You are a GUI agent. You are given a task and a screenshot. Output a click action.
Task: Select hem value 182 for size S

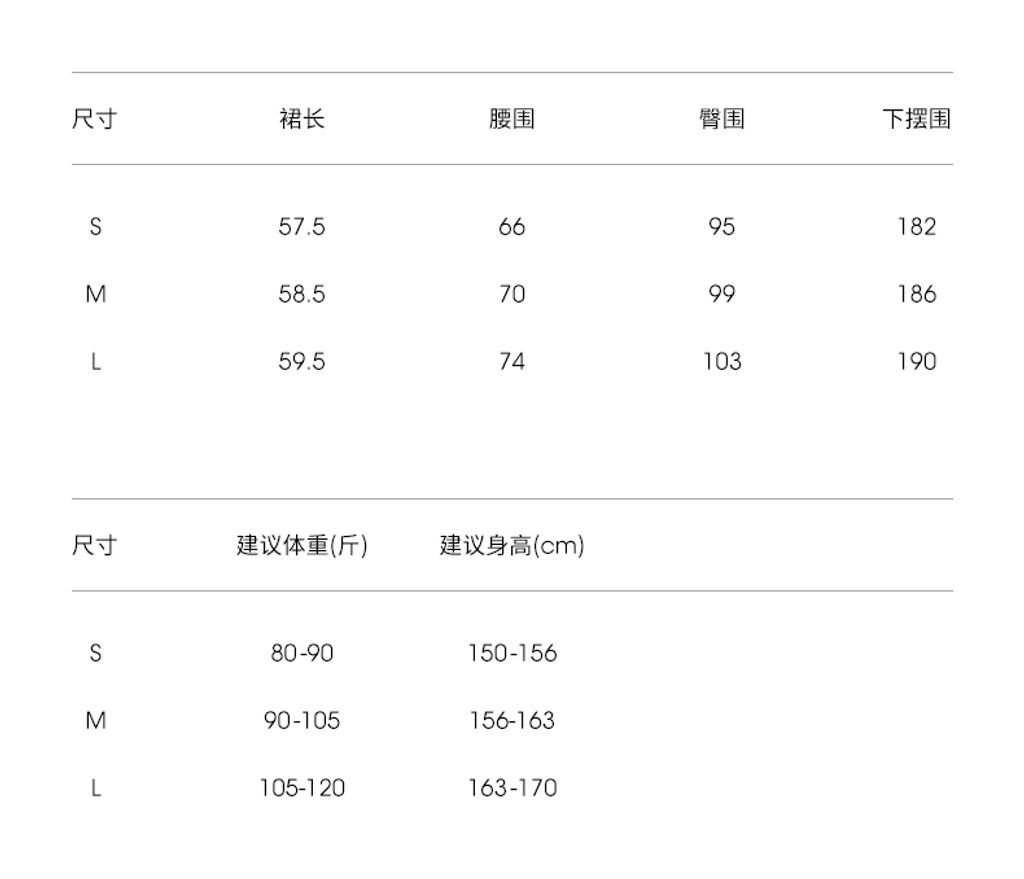(916, 227)
